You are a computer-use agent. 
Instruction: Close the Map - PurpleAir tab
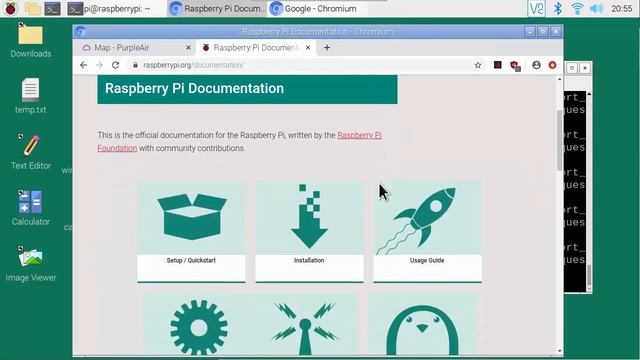coord(188,48)
